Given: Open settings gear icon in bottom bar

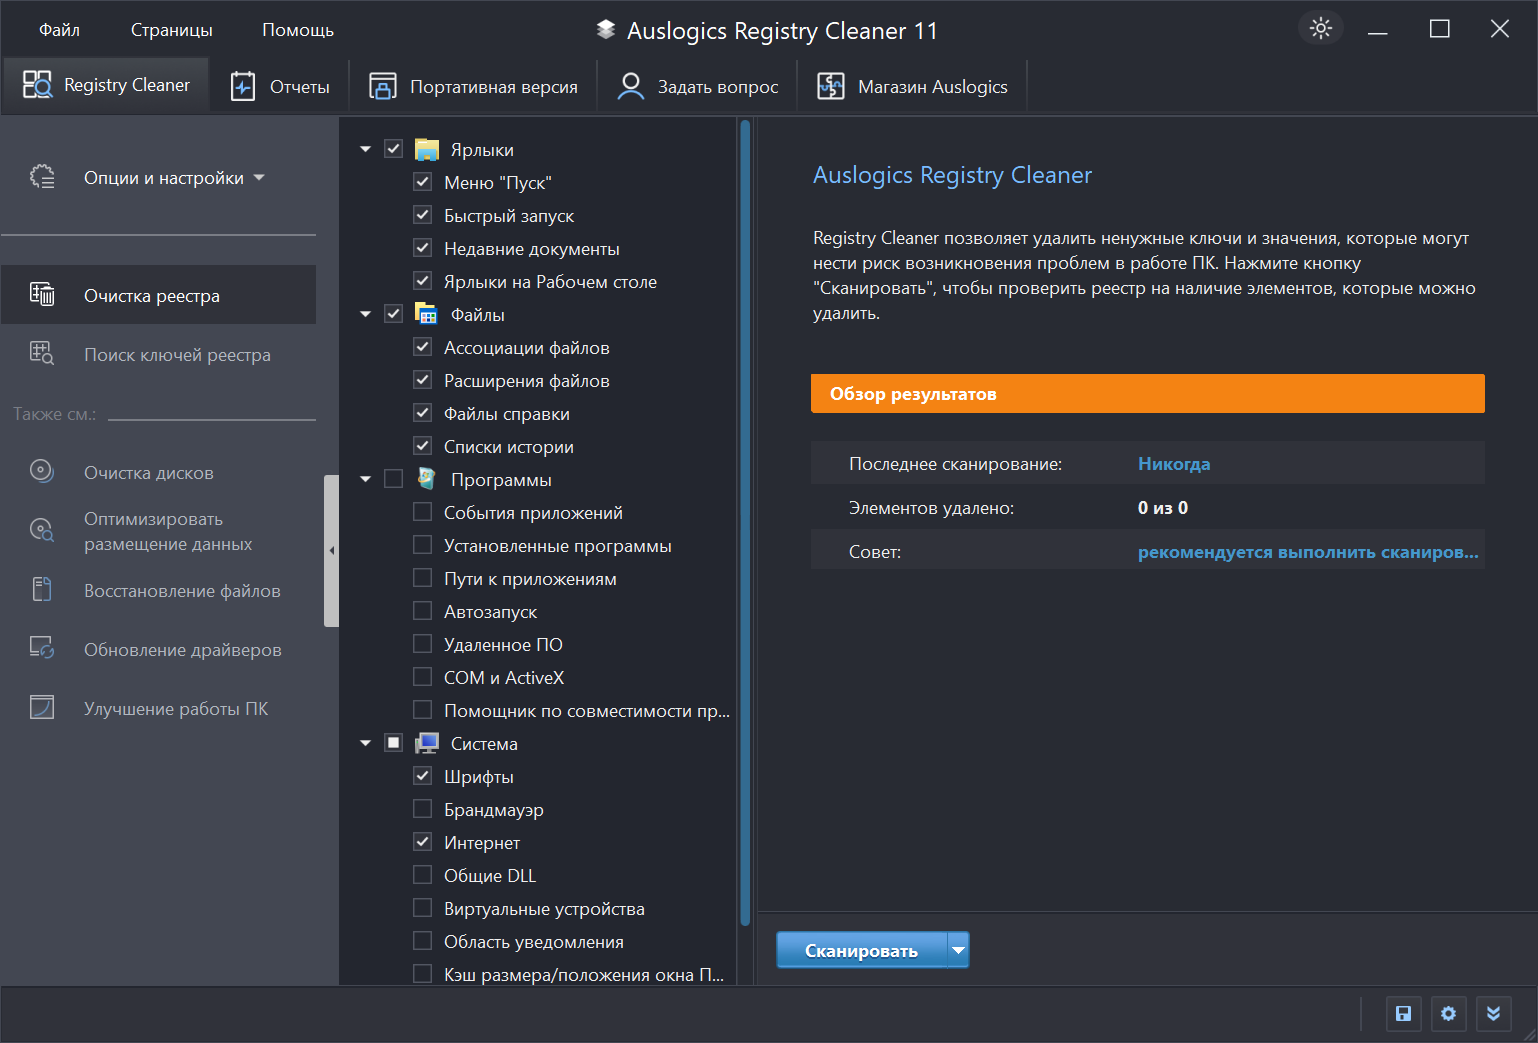Looking at the screenshot, I should coord(1448,1014).
